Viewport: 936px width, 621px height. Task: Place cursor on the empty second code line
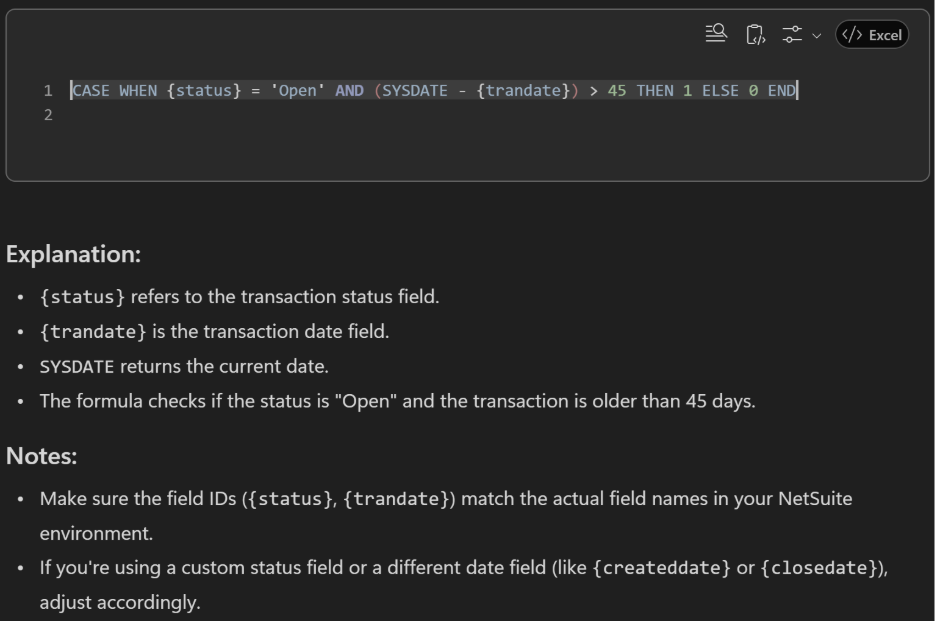(300, 115)
